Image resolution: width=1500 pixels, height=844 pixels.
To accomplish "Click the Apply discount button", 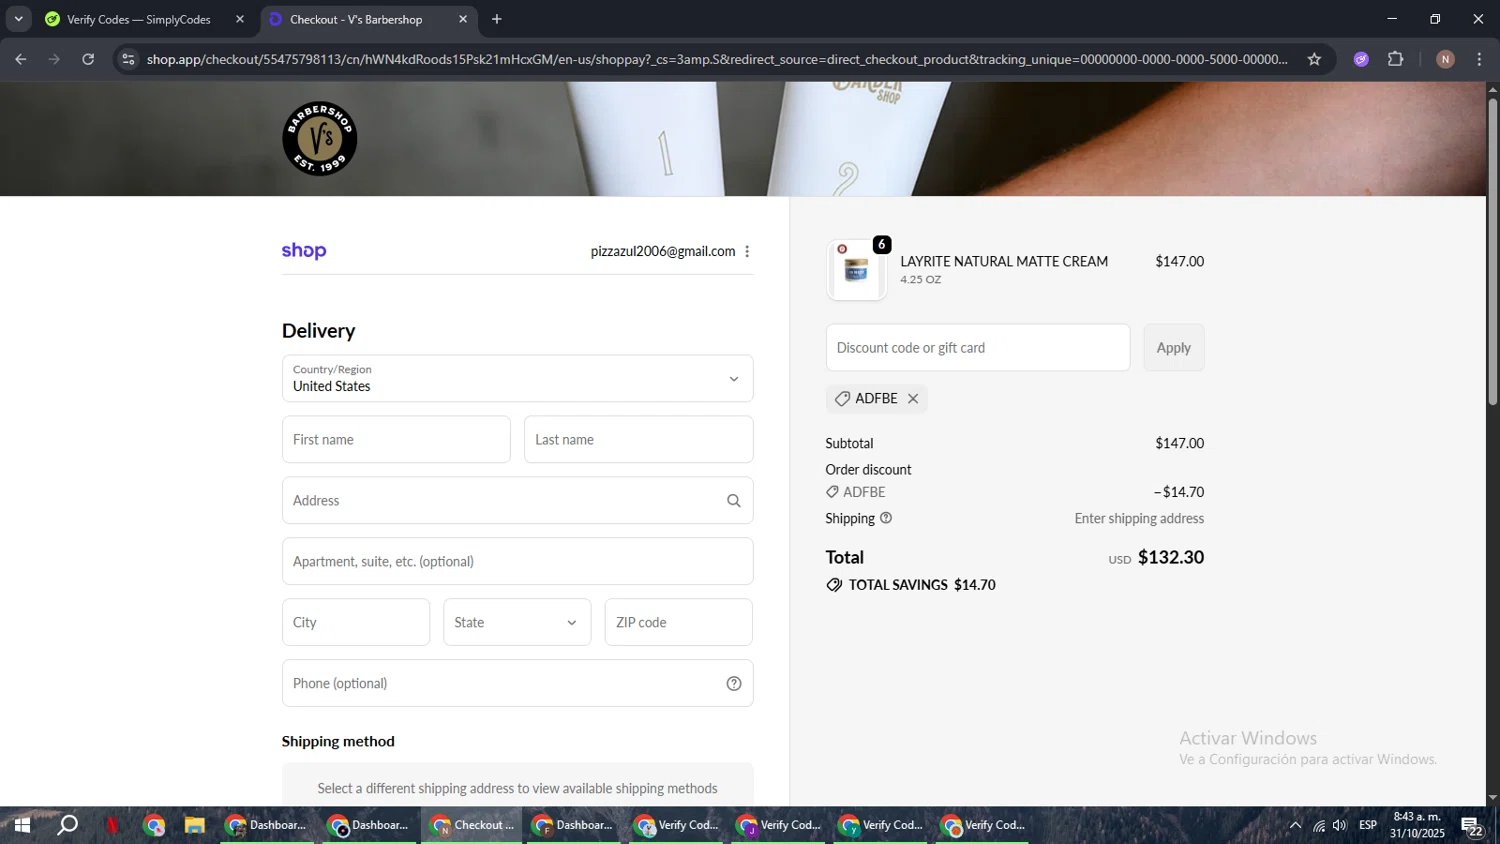I will click(1174, 348).
